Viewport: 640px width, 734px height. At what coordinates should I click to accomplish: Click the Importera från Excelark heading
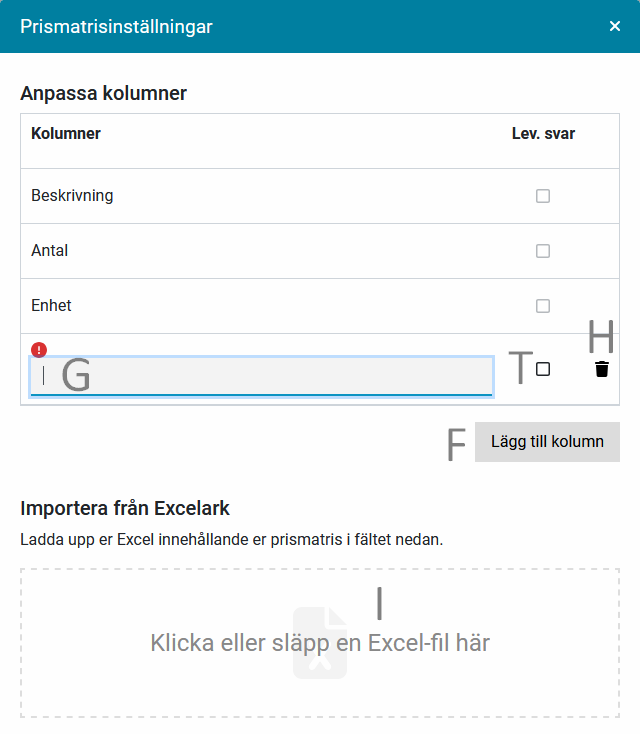pyautogui.click(x=125, y=509)
